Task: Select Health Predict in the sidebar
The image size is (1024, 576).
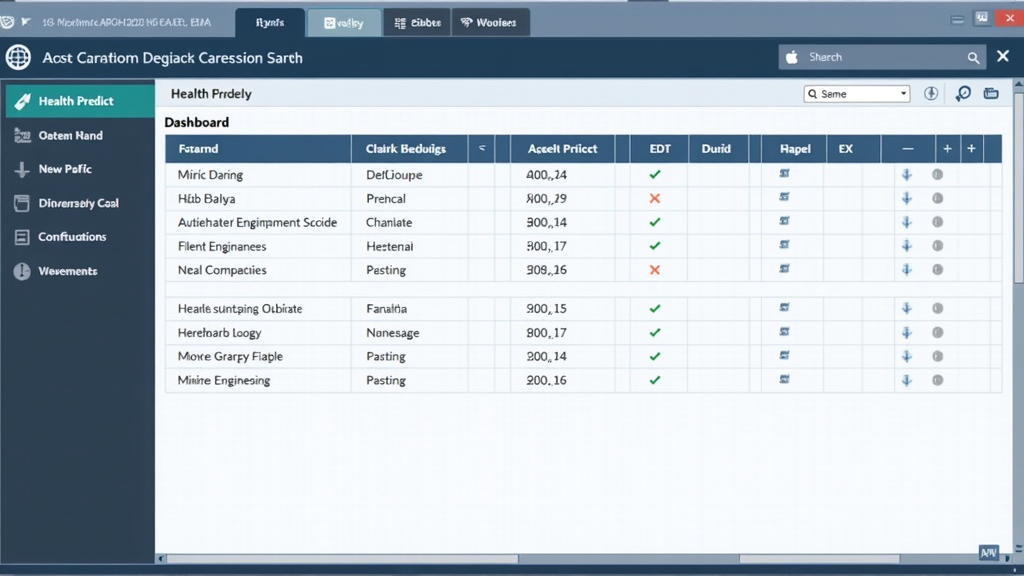Action: 80,101
